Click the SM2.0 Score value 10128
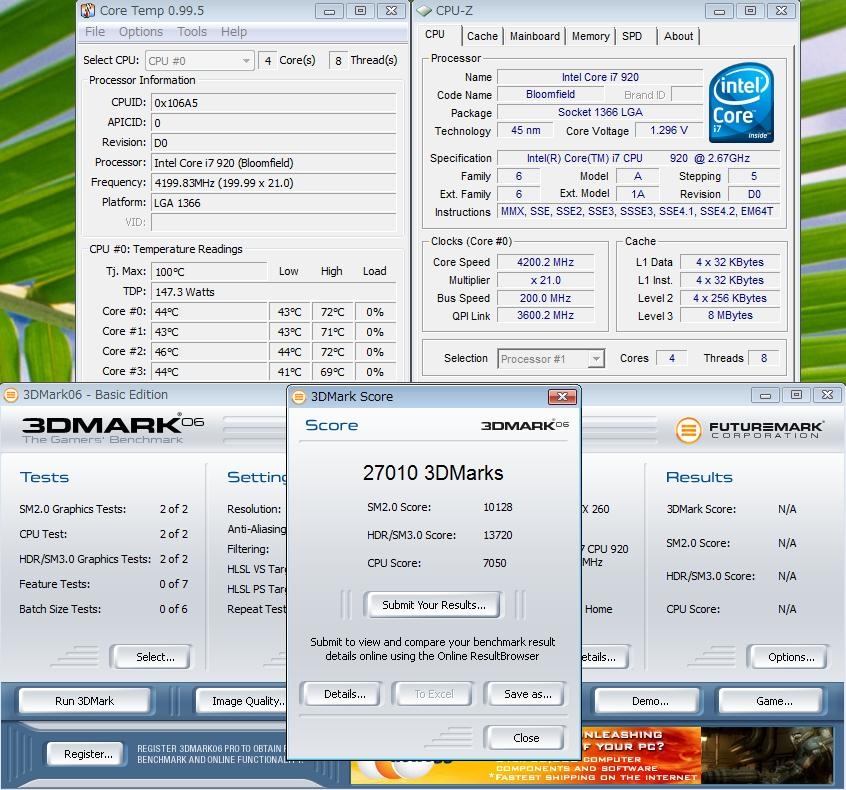Image resolution: width=846 pixels, height=790 pixels. pyautogui.click(x=497, y=507)
